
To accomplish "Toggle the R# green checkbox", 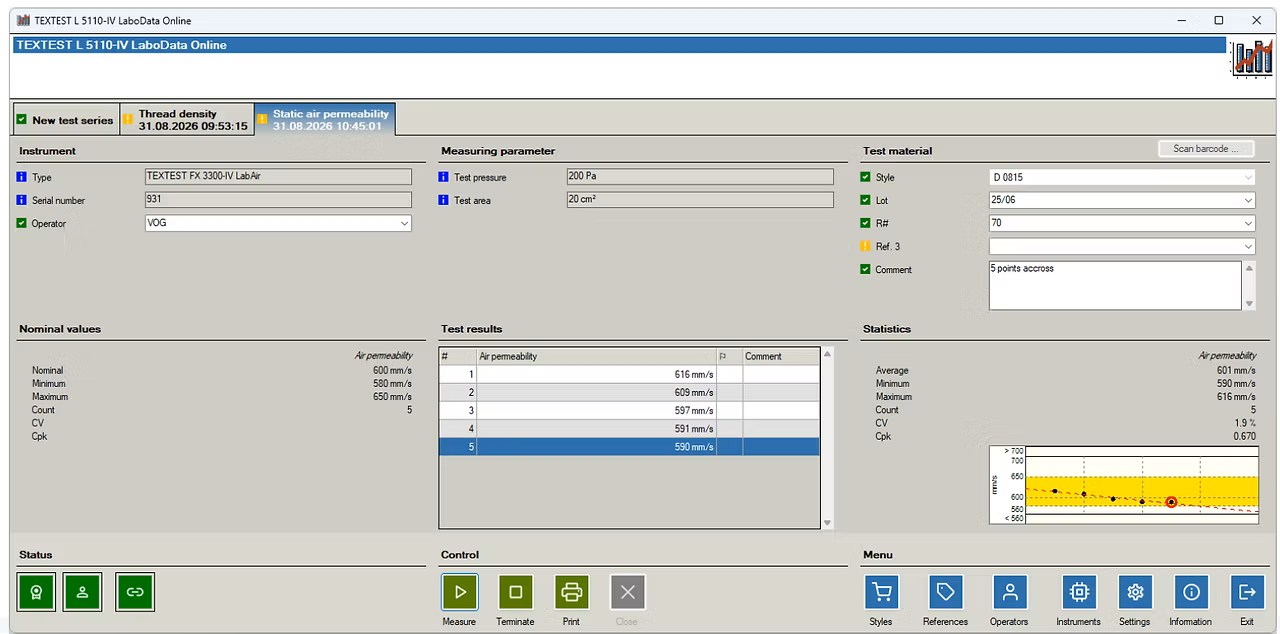I will point(866,223).
